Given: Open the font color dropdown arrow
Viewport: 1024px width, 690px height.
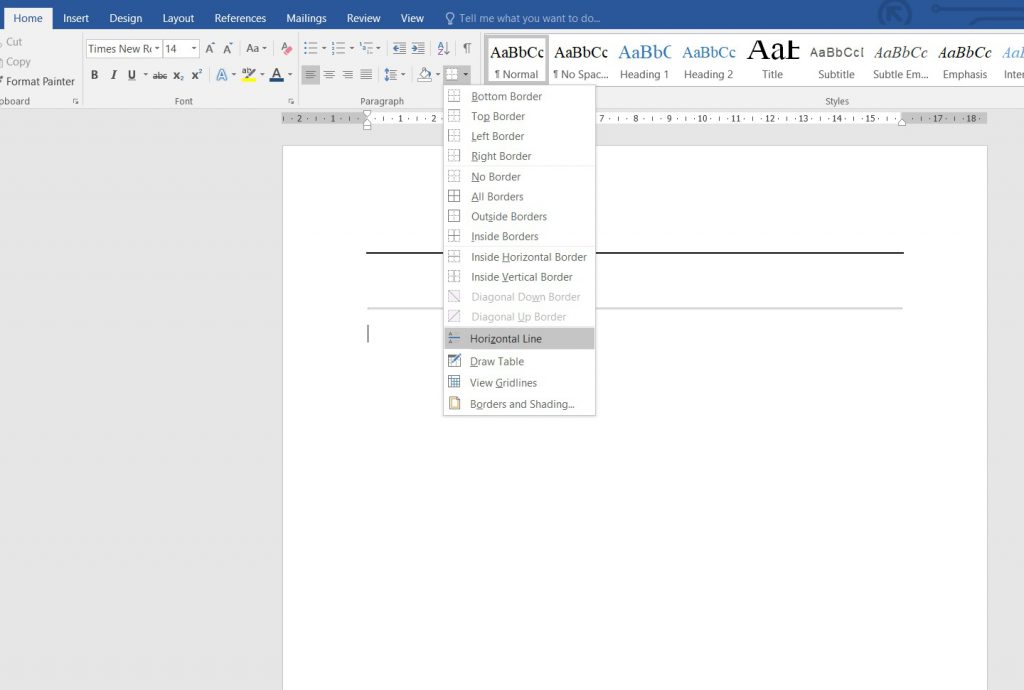Looking at the screenshot, I should [x=290, y=75].
